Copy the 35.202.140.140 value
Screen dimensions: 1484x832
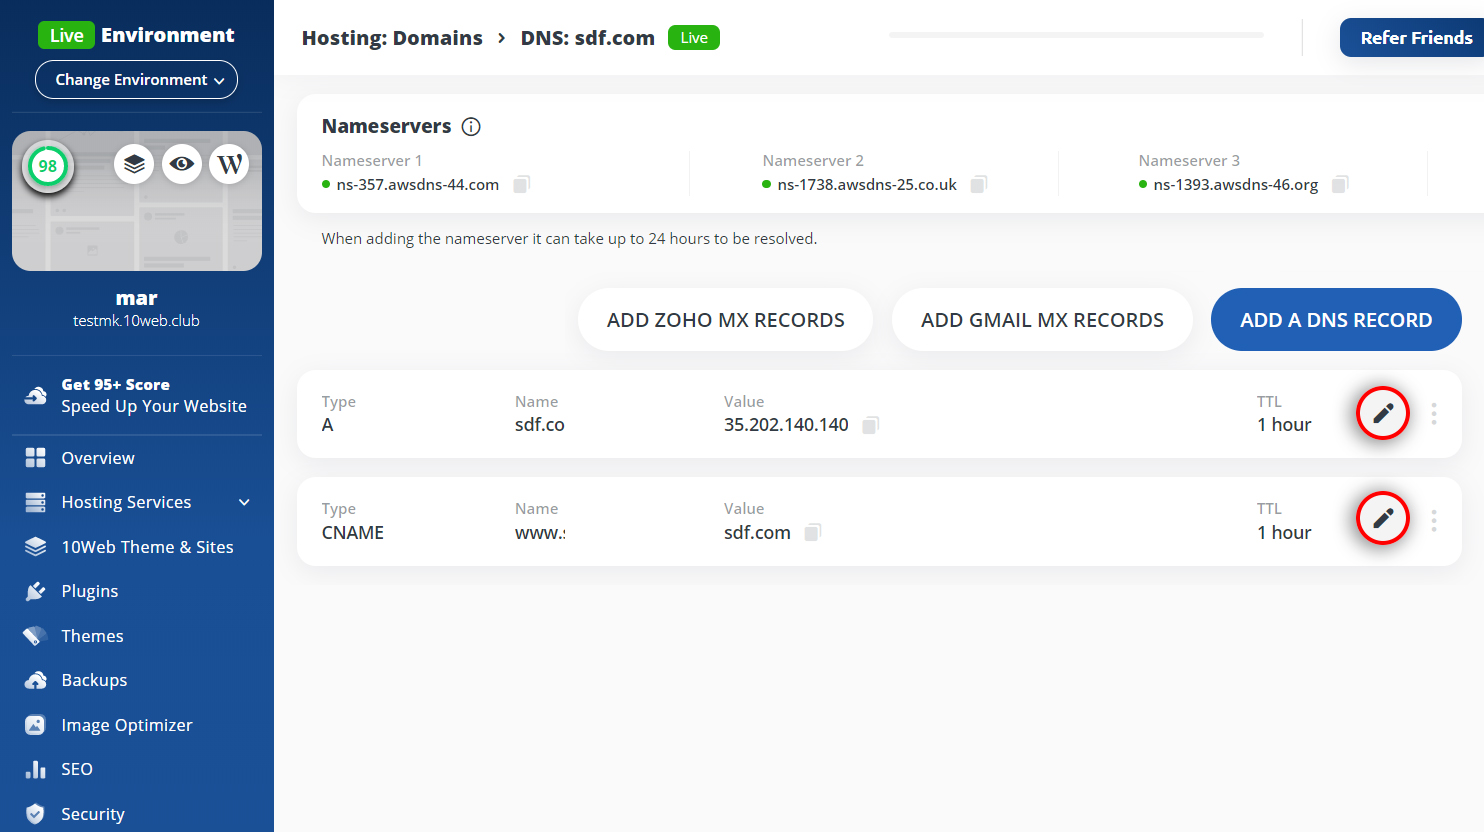(x=871, y=425)
